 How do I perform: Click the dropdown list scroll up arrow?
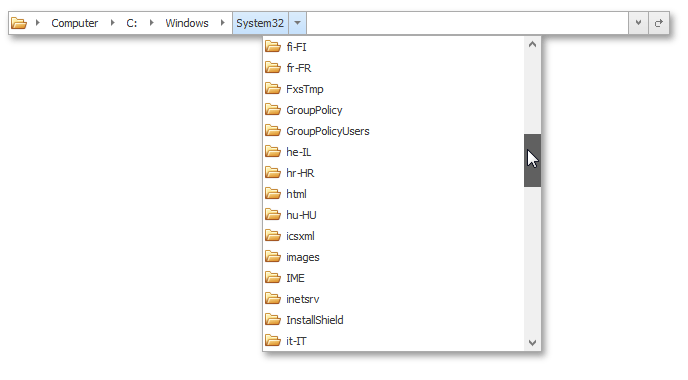click(x=532, y=44)
